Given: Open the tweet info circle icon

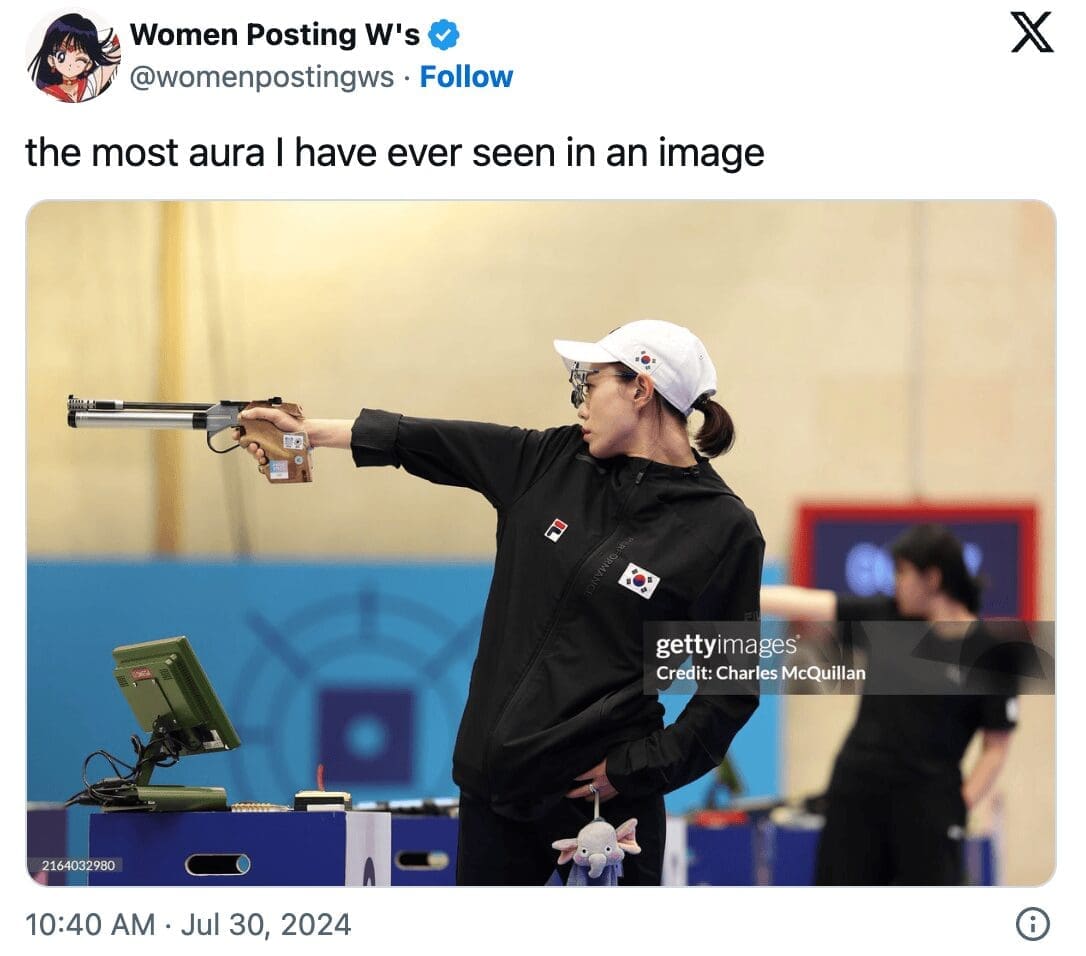Looking at the screenshot, I should (1033, 924).
